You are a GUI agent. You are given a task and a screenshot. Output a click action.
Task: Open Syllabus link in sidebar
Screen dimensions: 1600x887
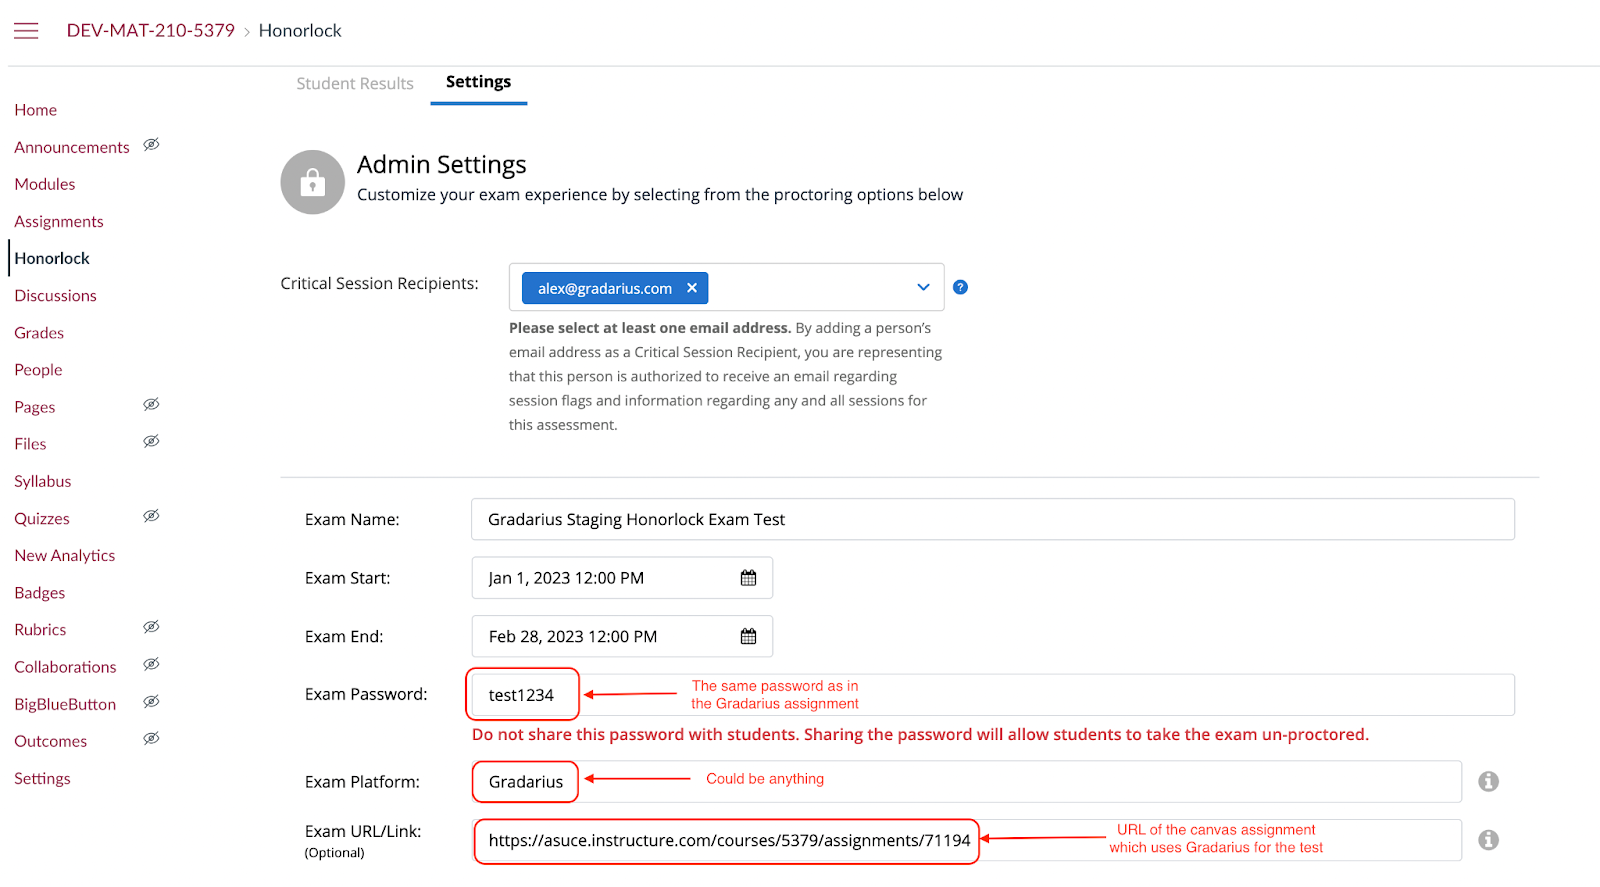click(x=43, y=481)
